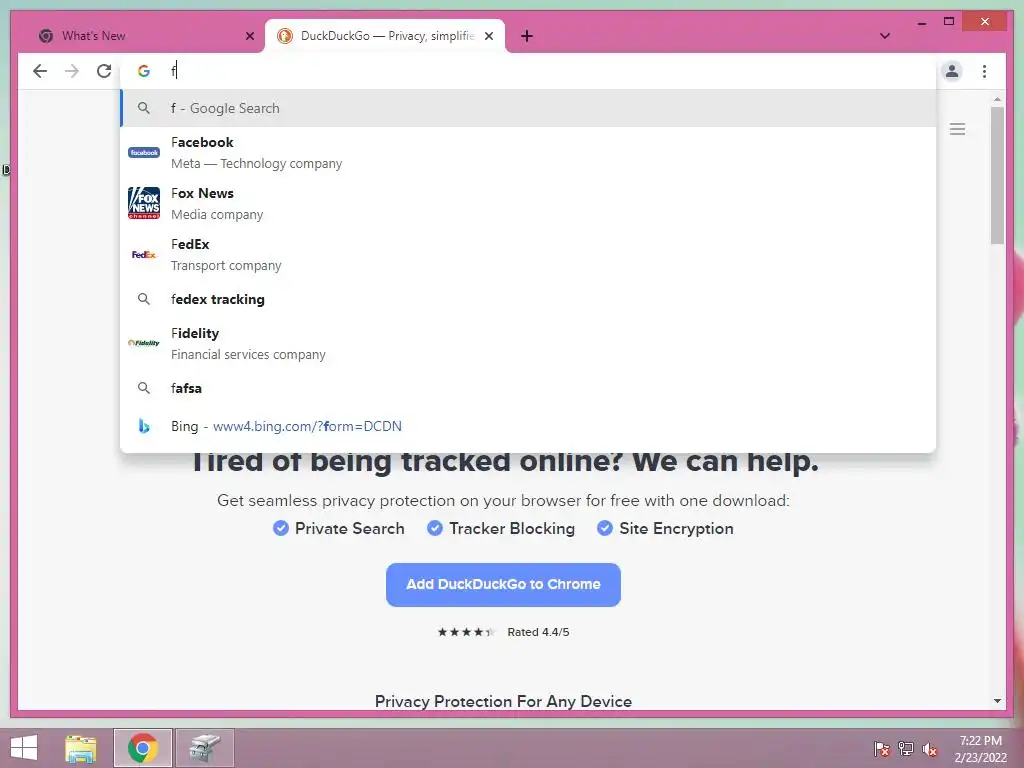Click the 'Rated 4.4/5' text

(538, 632)
